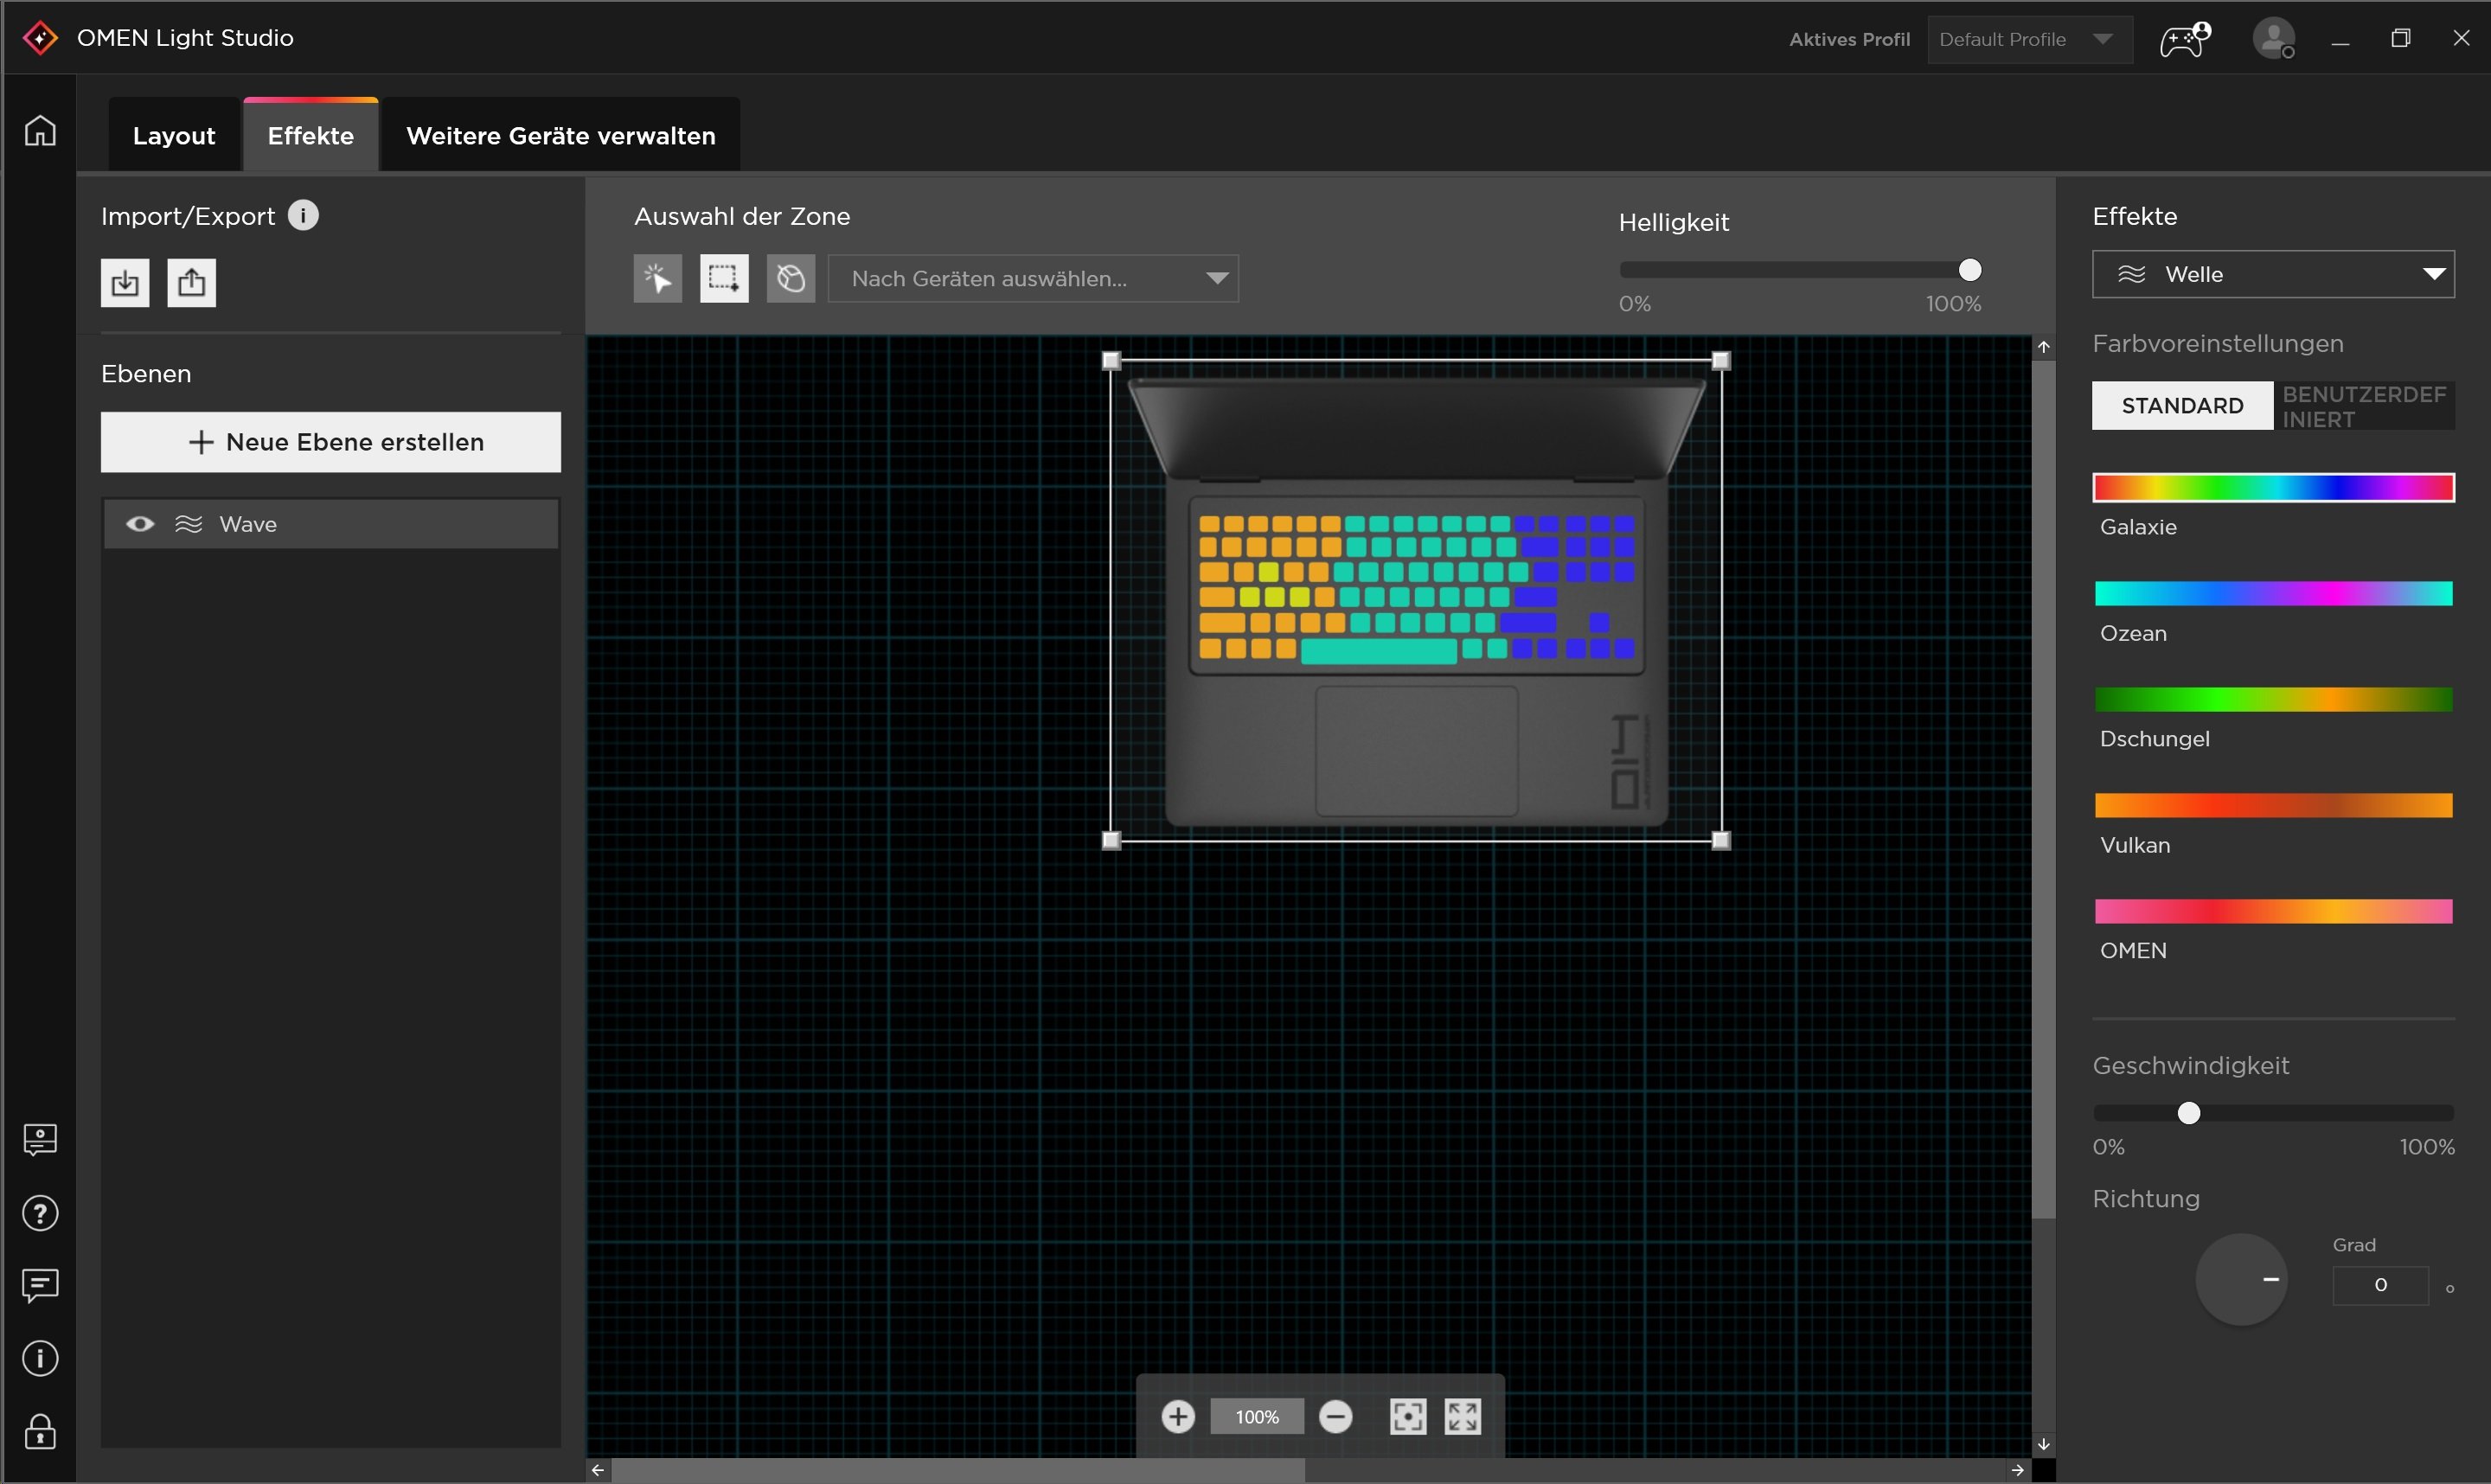Screen dimensions: 2491x1484
Task: Open the home sidebar icon
Action: (x=40, y=131)
